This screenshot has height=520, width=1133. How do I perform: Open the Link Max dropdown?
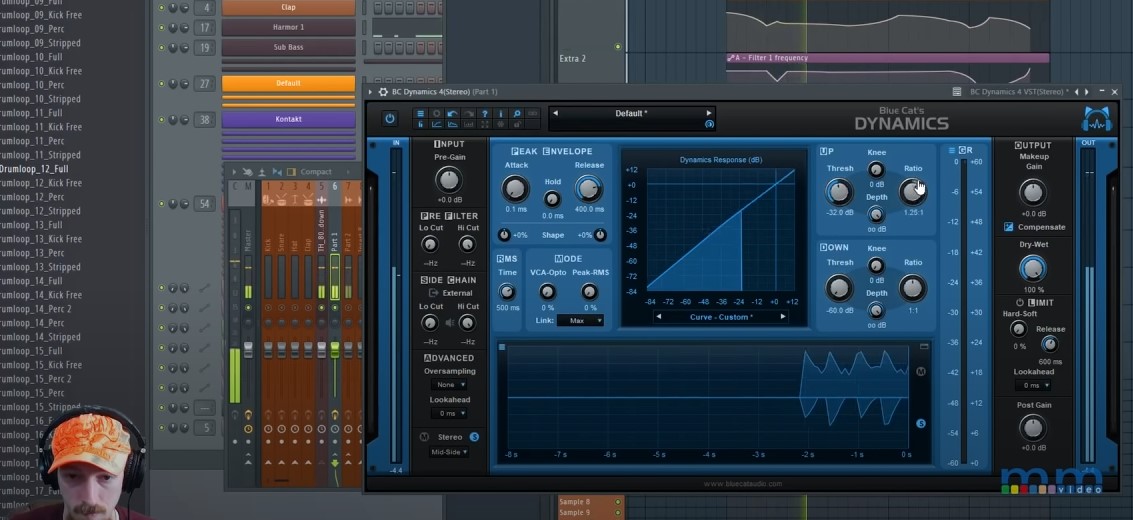(x=580, y=320)
